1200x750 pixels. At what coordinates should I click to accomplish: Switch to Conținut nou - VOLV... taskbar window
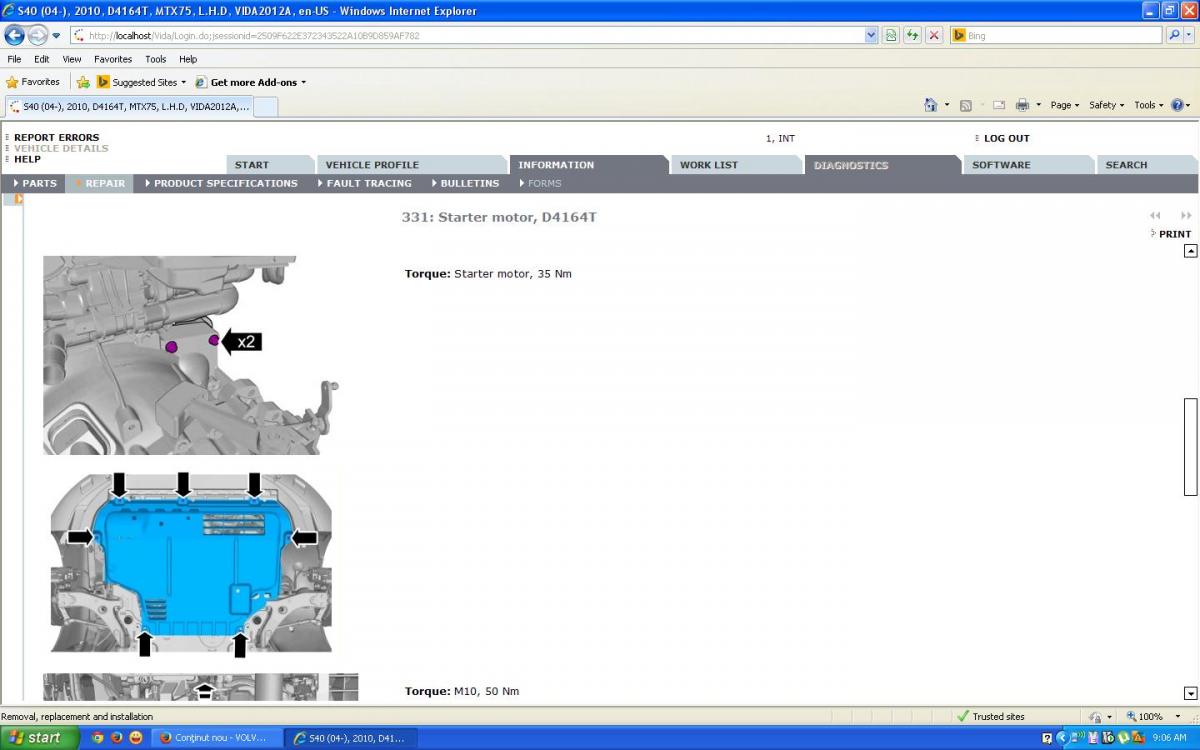[x=219, y=738]
